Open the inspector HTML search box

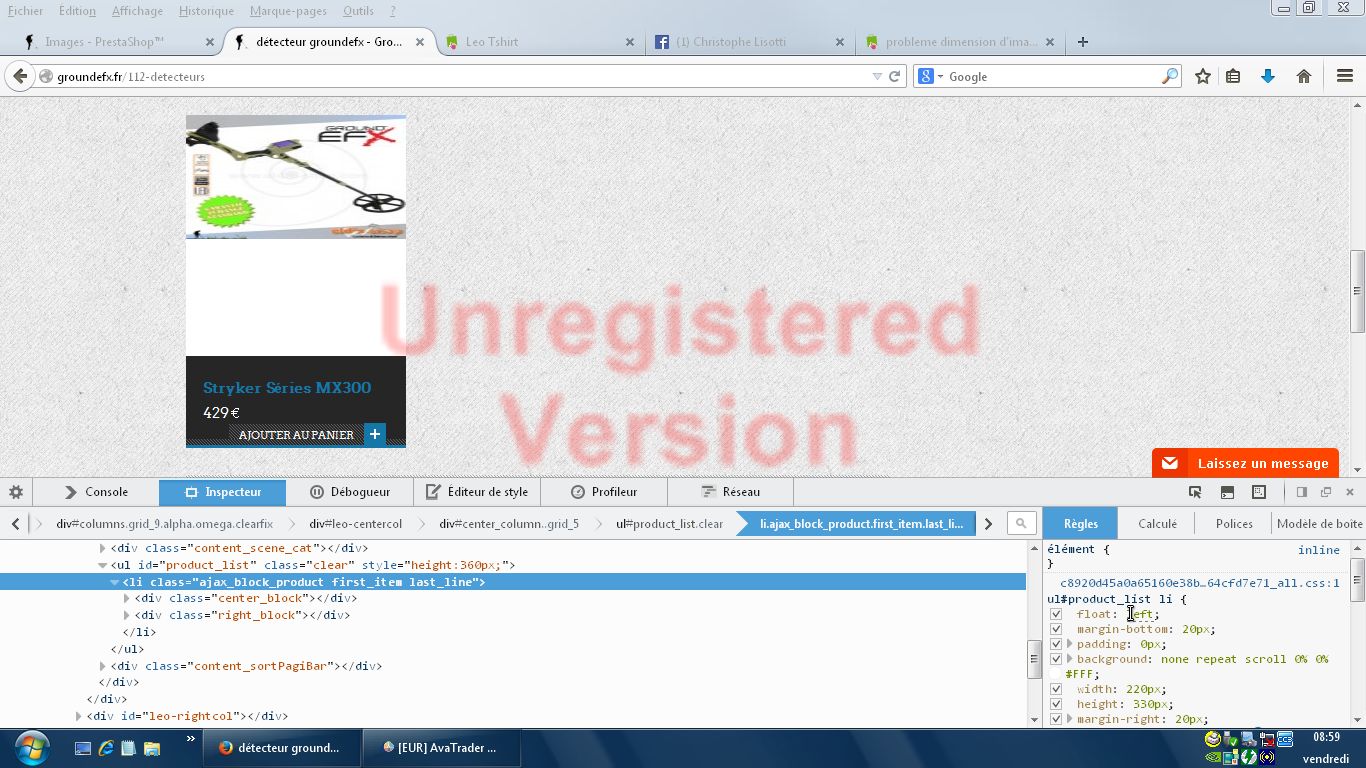(1021, 523)
